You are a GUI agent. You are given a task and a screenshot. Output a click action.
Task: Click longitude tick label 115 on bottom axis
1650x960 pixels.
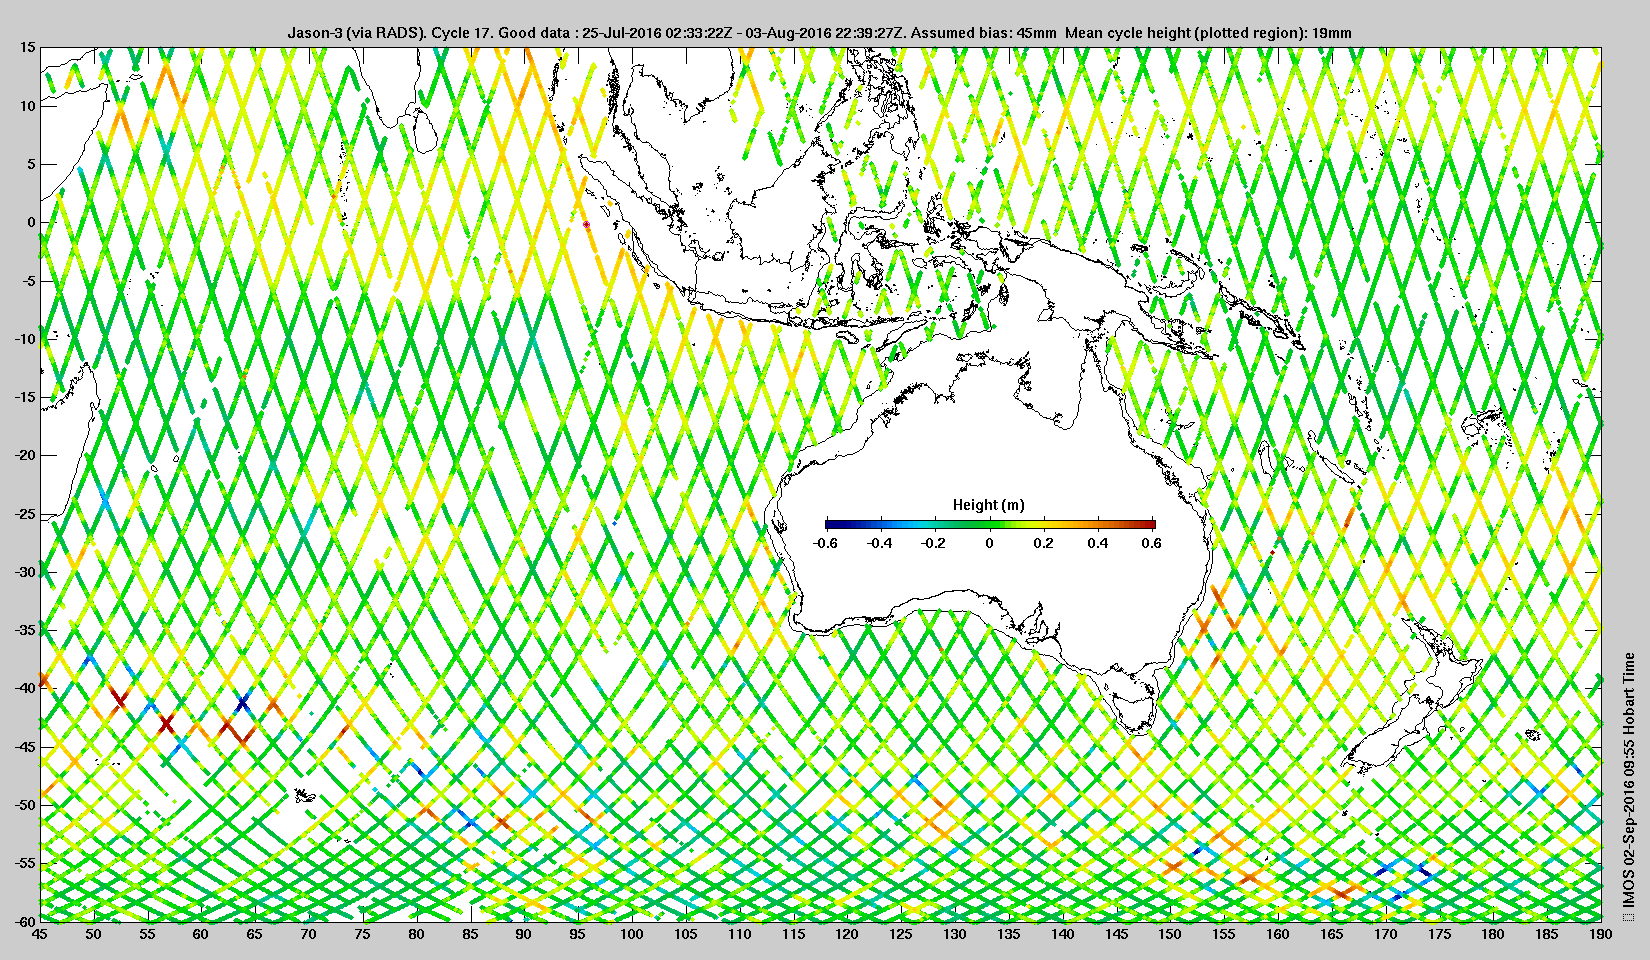793,934
